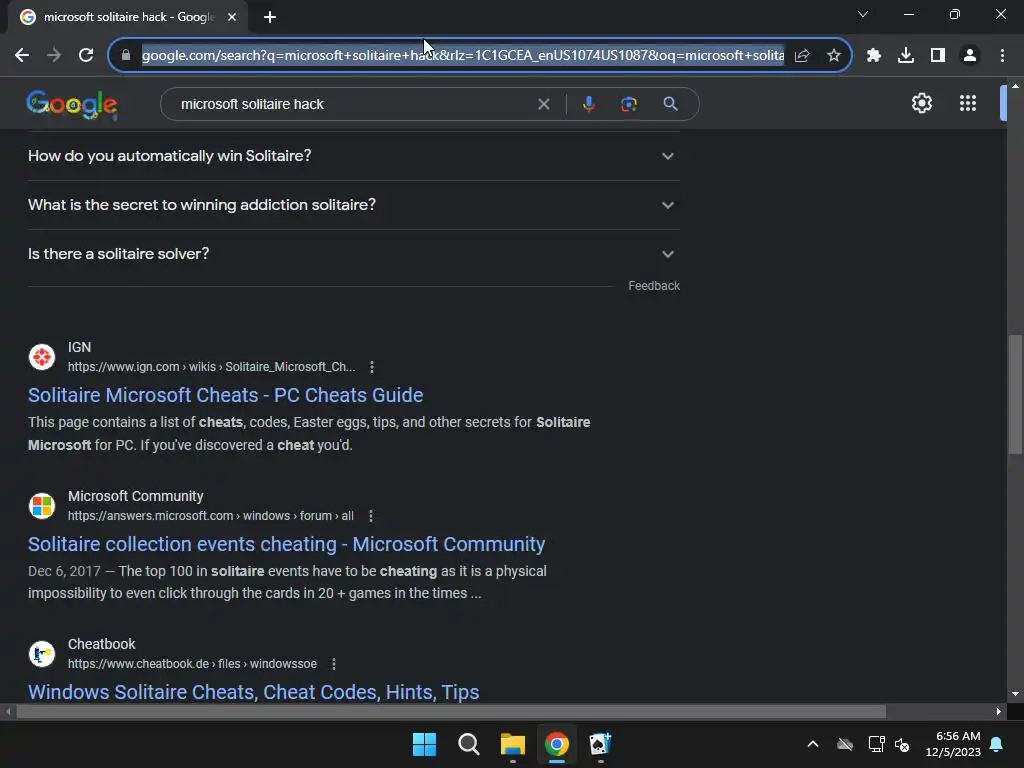Open "Windows Solitaire Cheats, Cheat Codes" result

[253, 692]
